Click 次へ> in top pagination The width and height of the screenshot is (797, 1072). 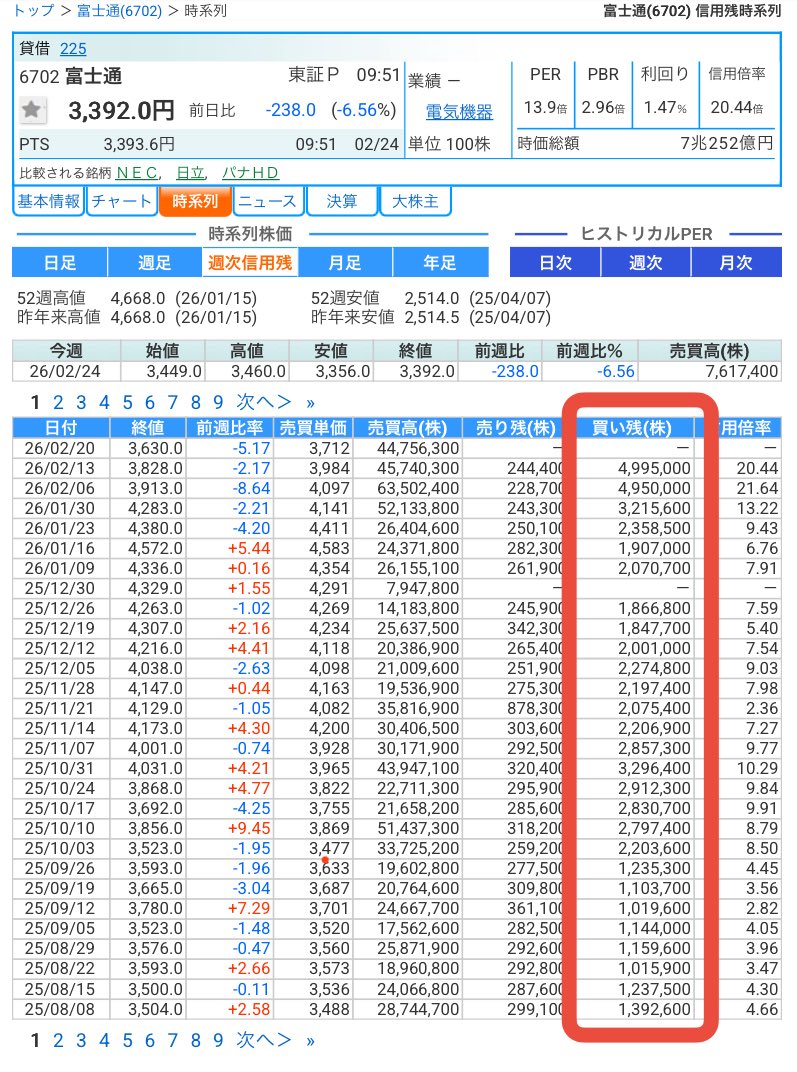point(264,402)
